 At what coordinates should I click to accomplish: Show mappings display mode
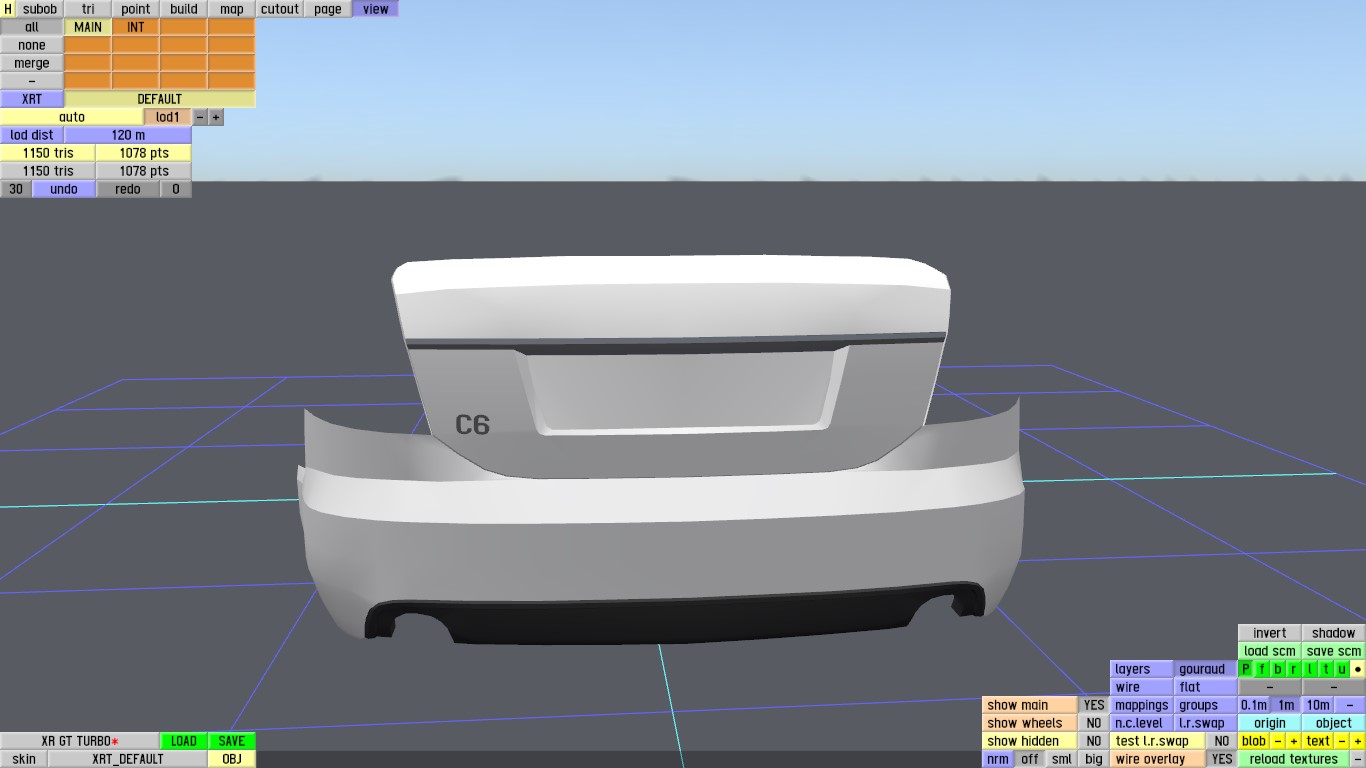pos(1142,705)
